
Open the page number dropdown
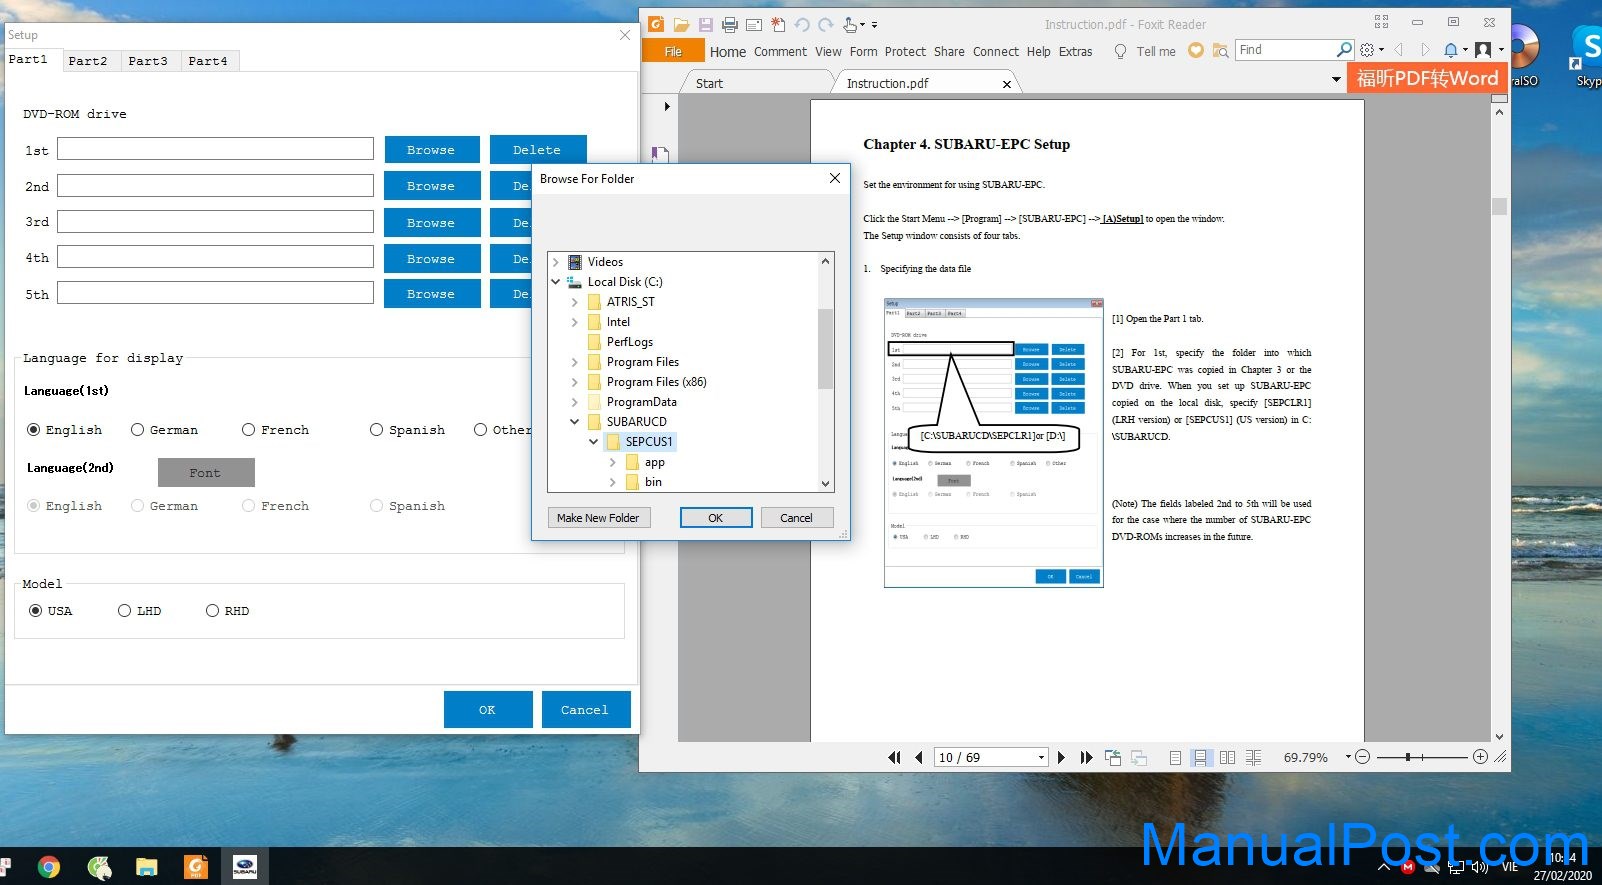(1041, 757)
